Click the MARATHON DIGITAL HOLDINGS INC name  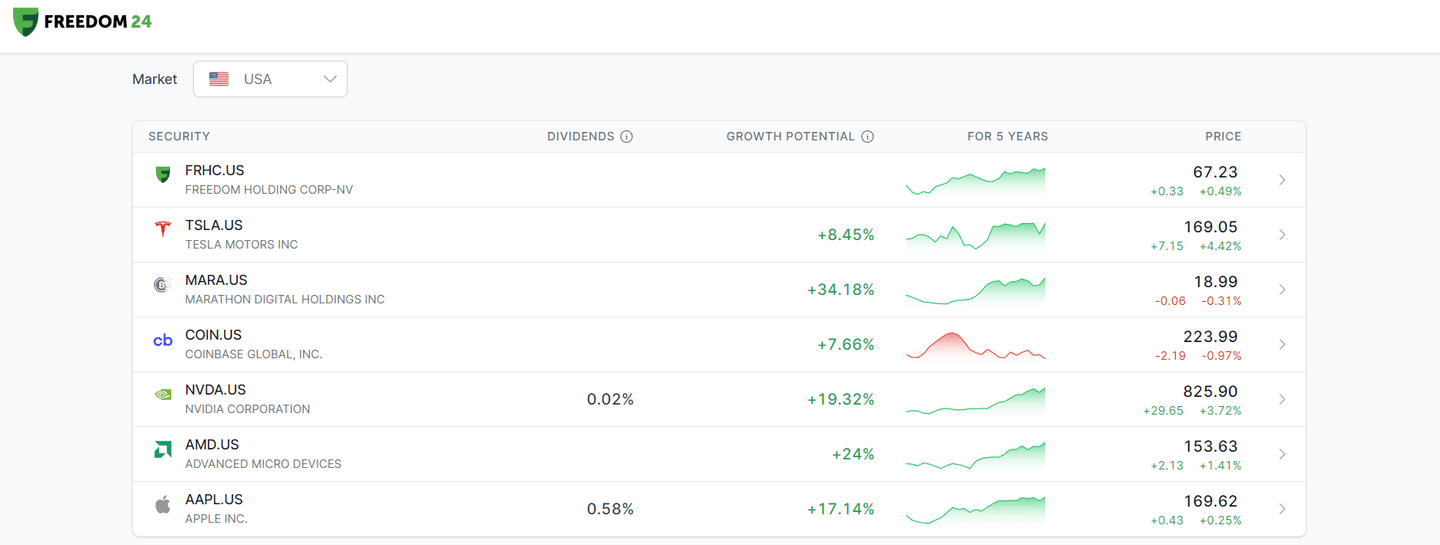[285, 299]
